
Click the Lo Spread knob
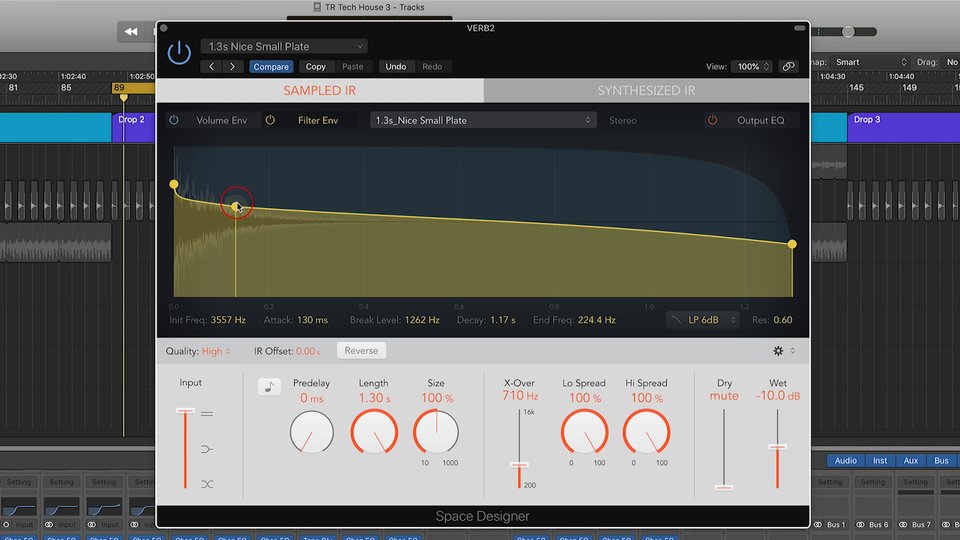584,432
